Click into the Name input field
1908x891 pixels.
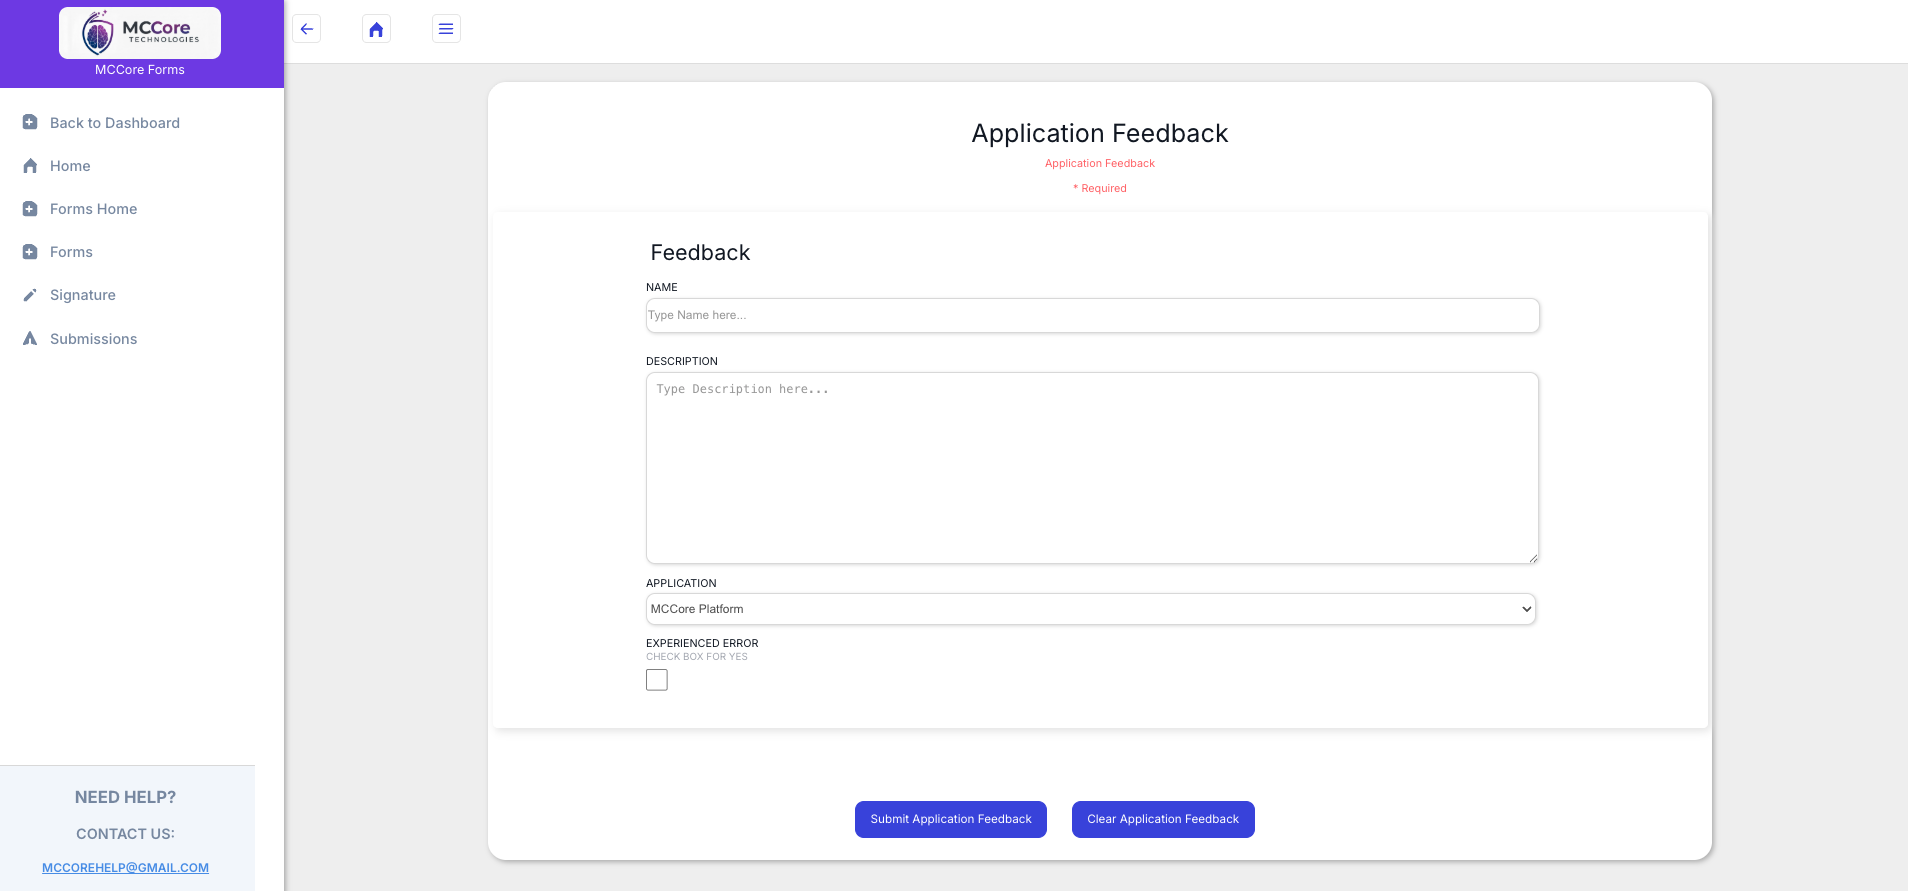1092,315
